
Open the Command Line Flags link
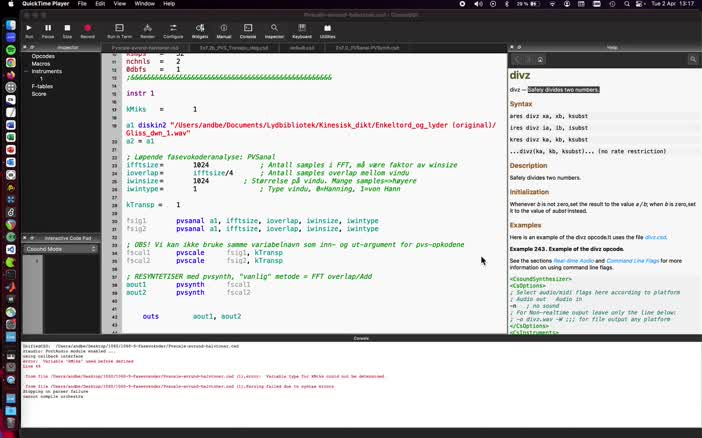tap(633, 261)
